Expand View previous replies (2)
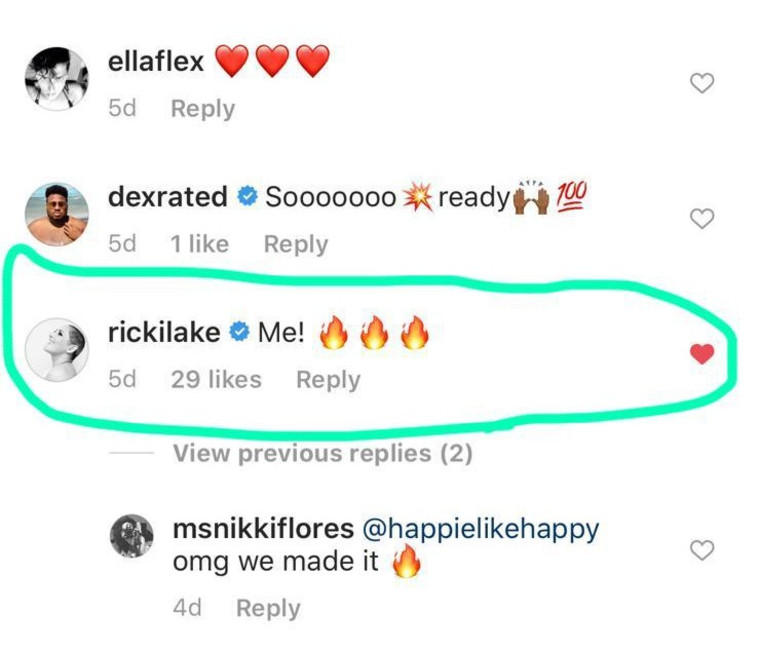 click(322, 454)
